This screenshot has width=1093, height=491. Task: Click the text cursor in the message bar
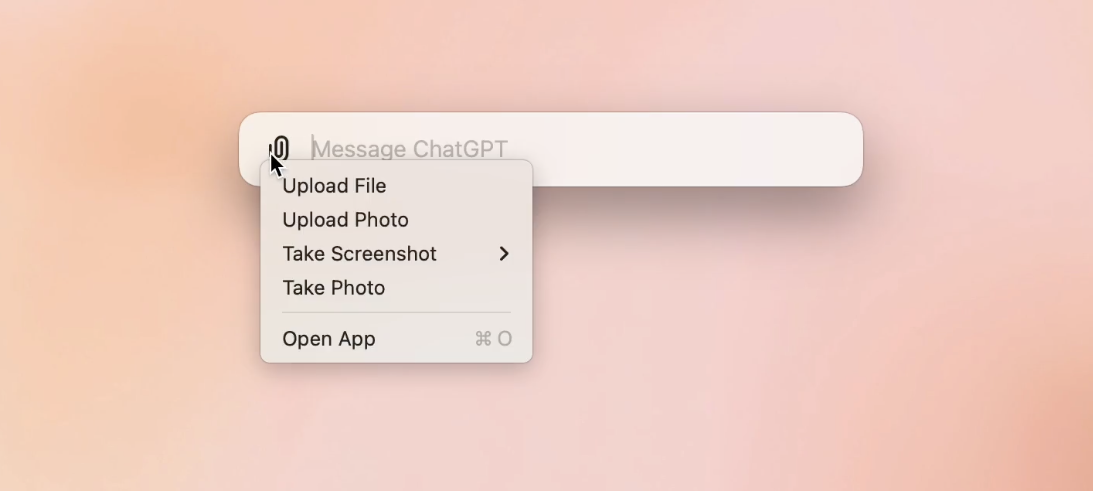coord(313,149)
